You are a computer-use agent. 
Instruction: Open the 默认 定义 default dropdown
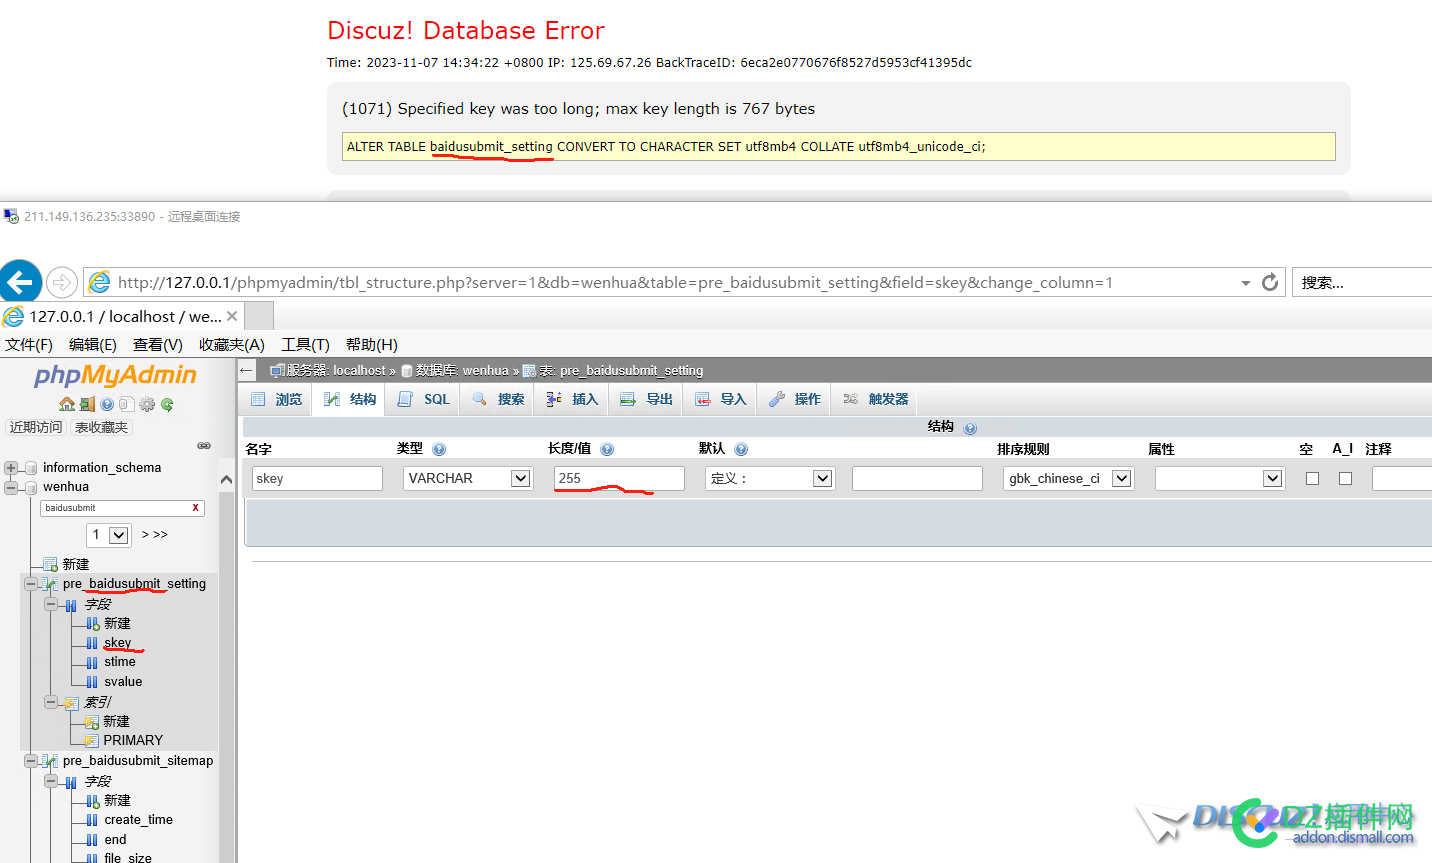[x=769, y=479]
